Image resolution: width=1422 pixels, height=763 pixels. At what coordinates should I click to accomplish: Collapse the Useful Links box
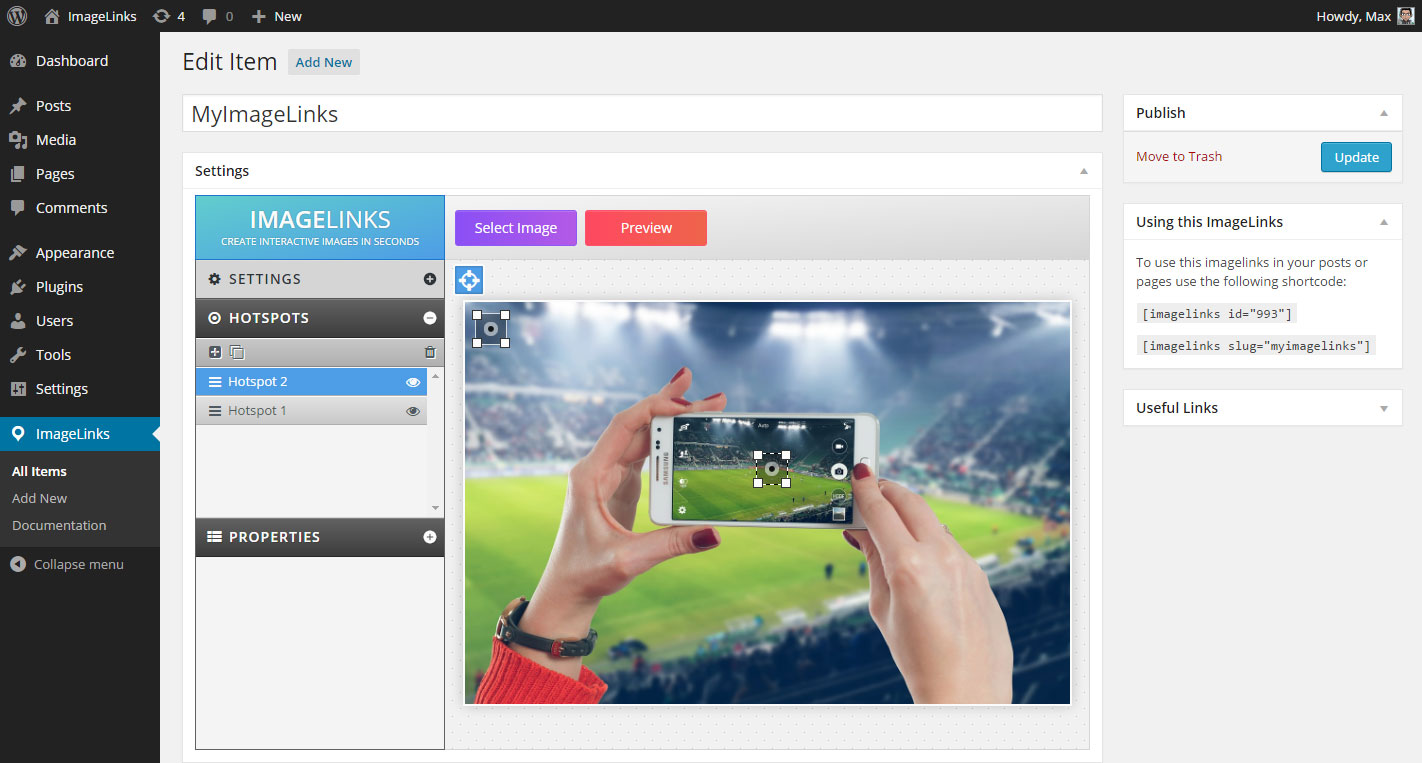(x=1384, y=407)
